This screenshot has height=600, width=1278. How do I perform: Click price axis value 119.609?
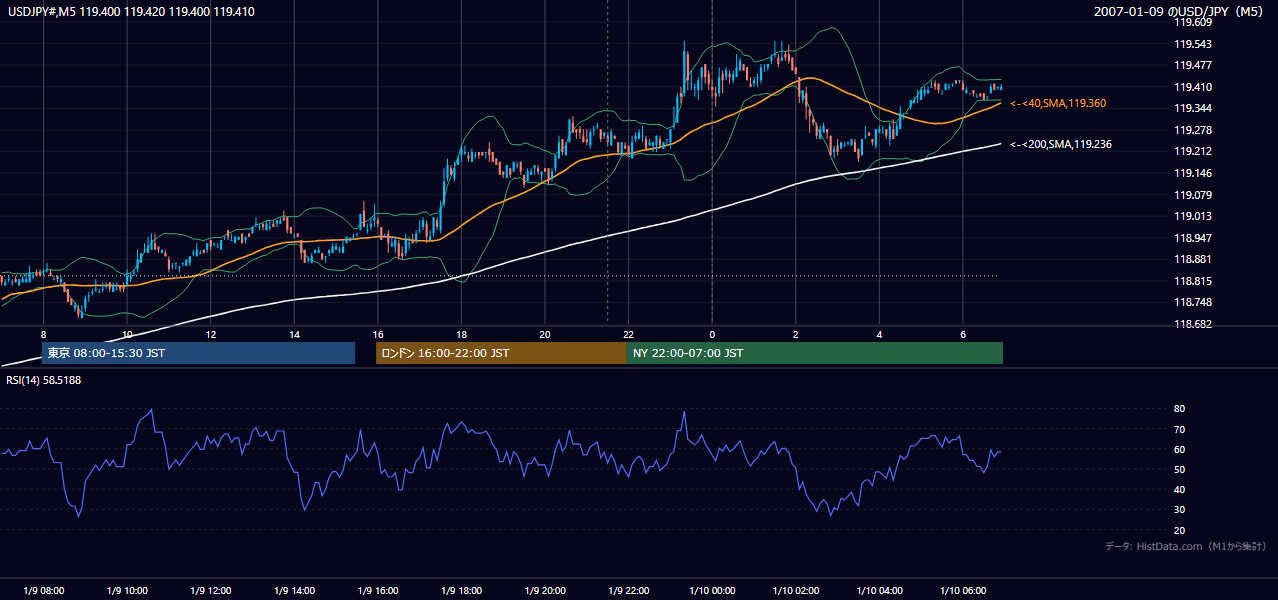[x=1192, y=22]
